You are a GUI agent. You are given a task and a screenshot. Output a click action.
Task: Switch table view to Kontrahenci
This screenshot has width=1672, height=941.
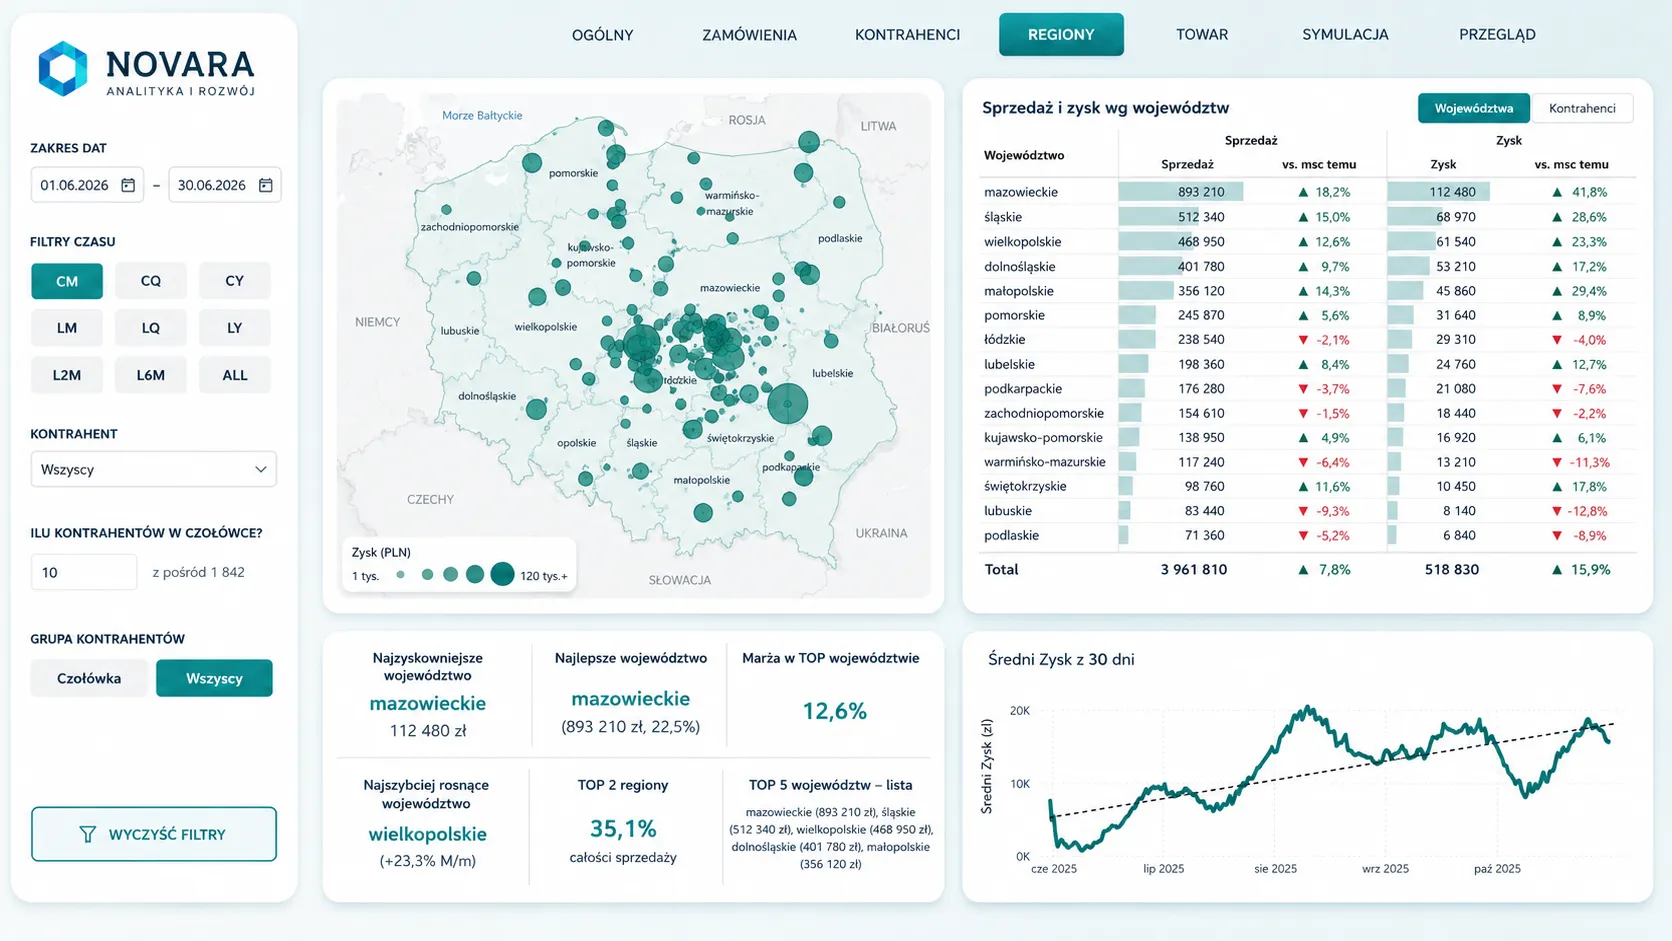click(x=1582, y=108)
